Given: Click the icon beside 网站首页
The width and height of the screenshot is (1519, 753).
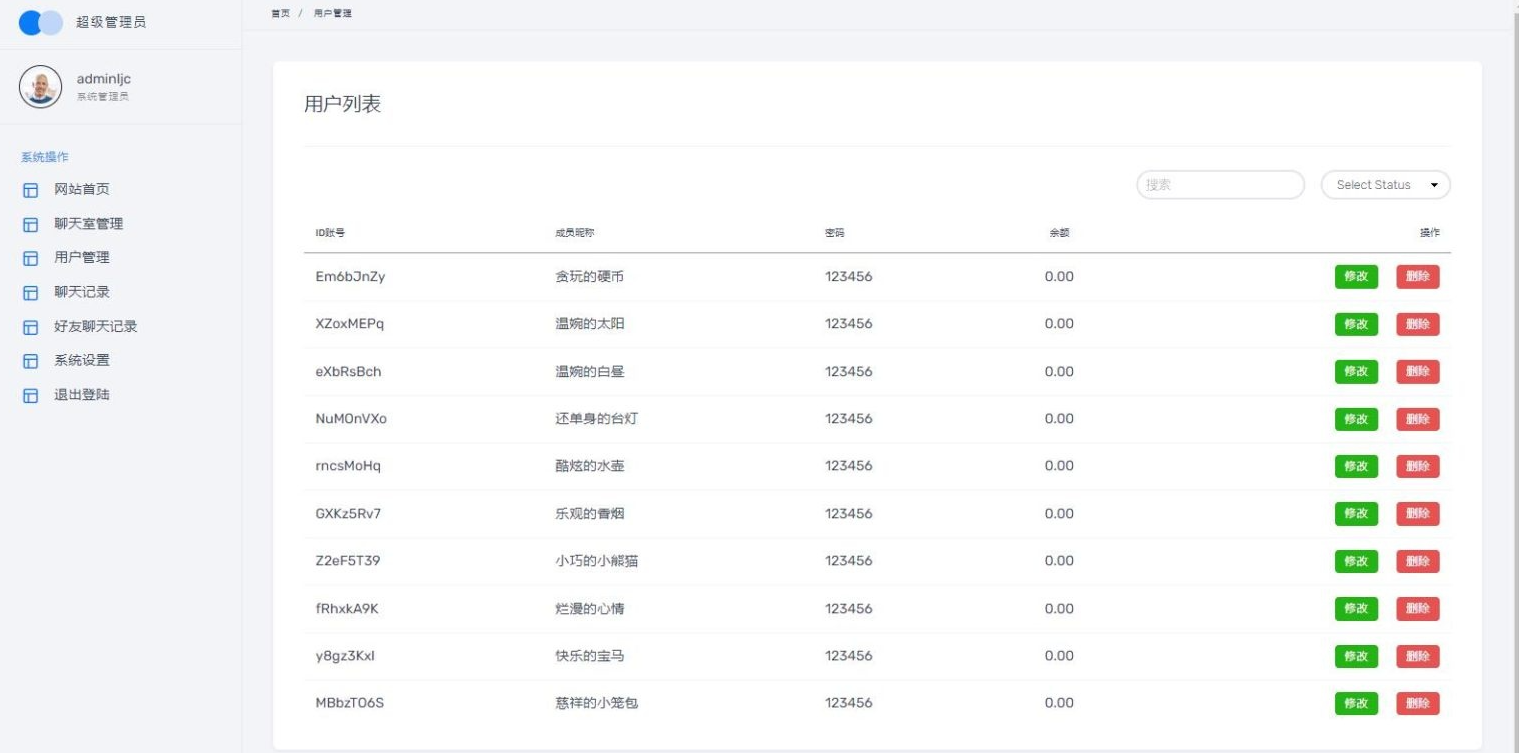Looking at the screenshot, I should (x=30, y=190).
